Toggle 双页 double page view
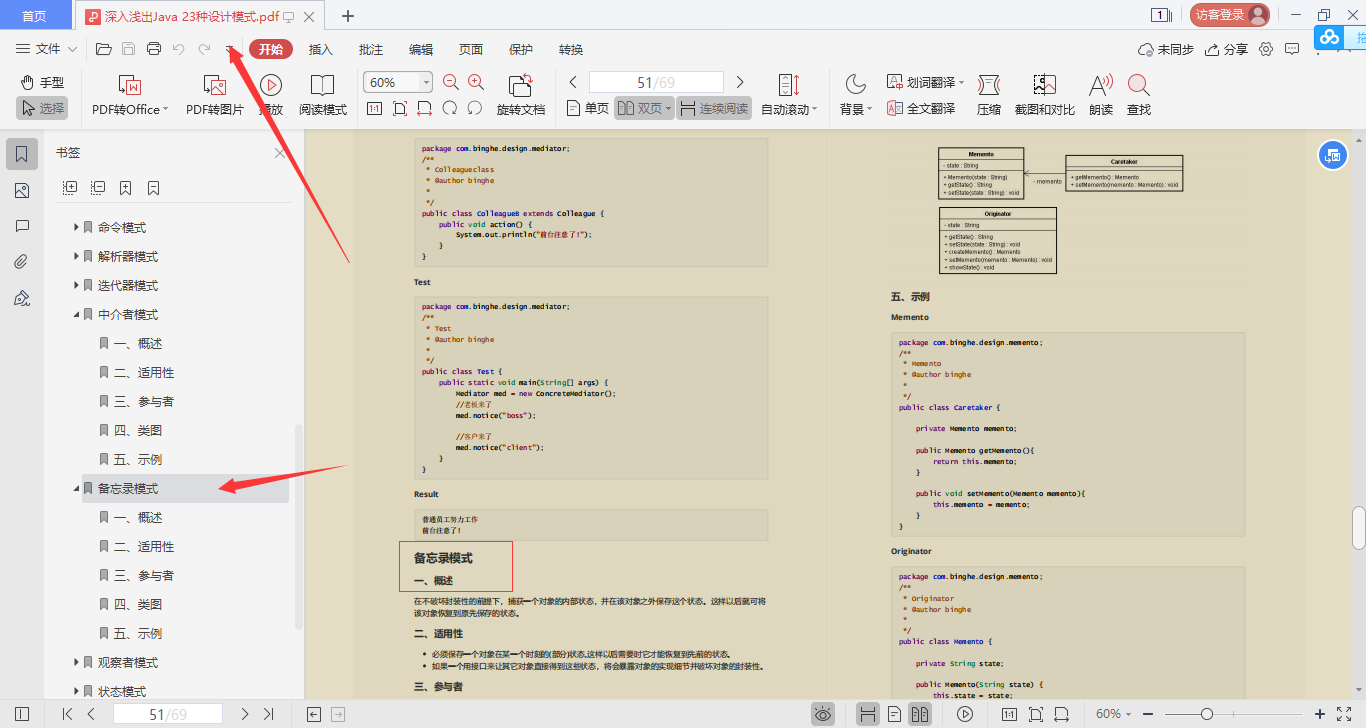1366x728 pixels. (x=643, y=108)
